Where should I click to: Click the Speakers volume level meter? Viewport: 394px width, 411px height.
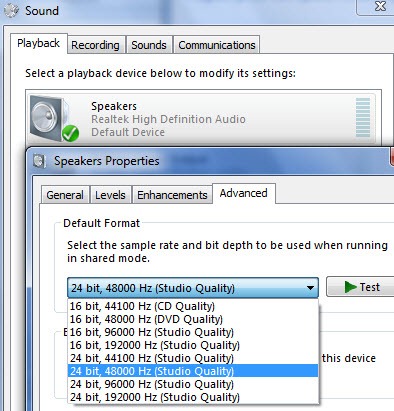363,118
